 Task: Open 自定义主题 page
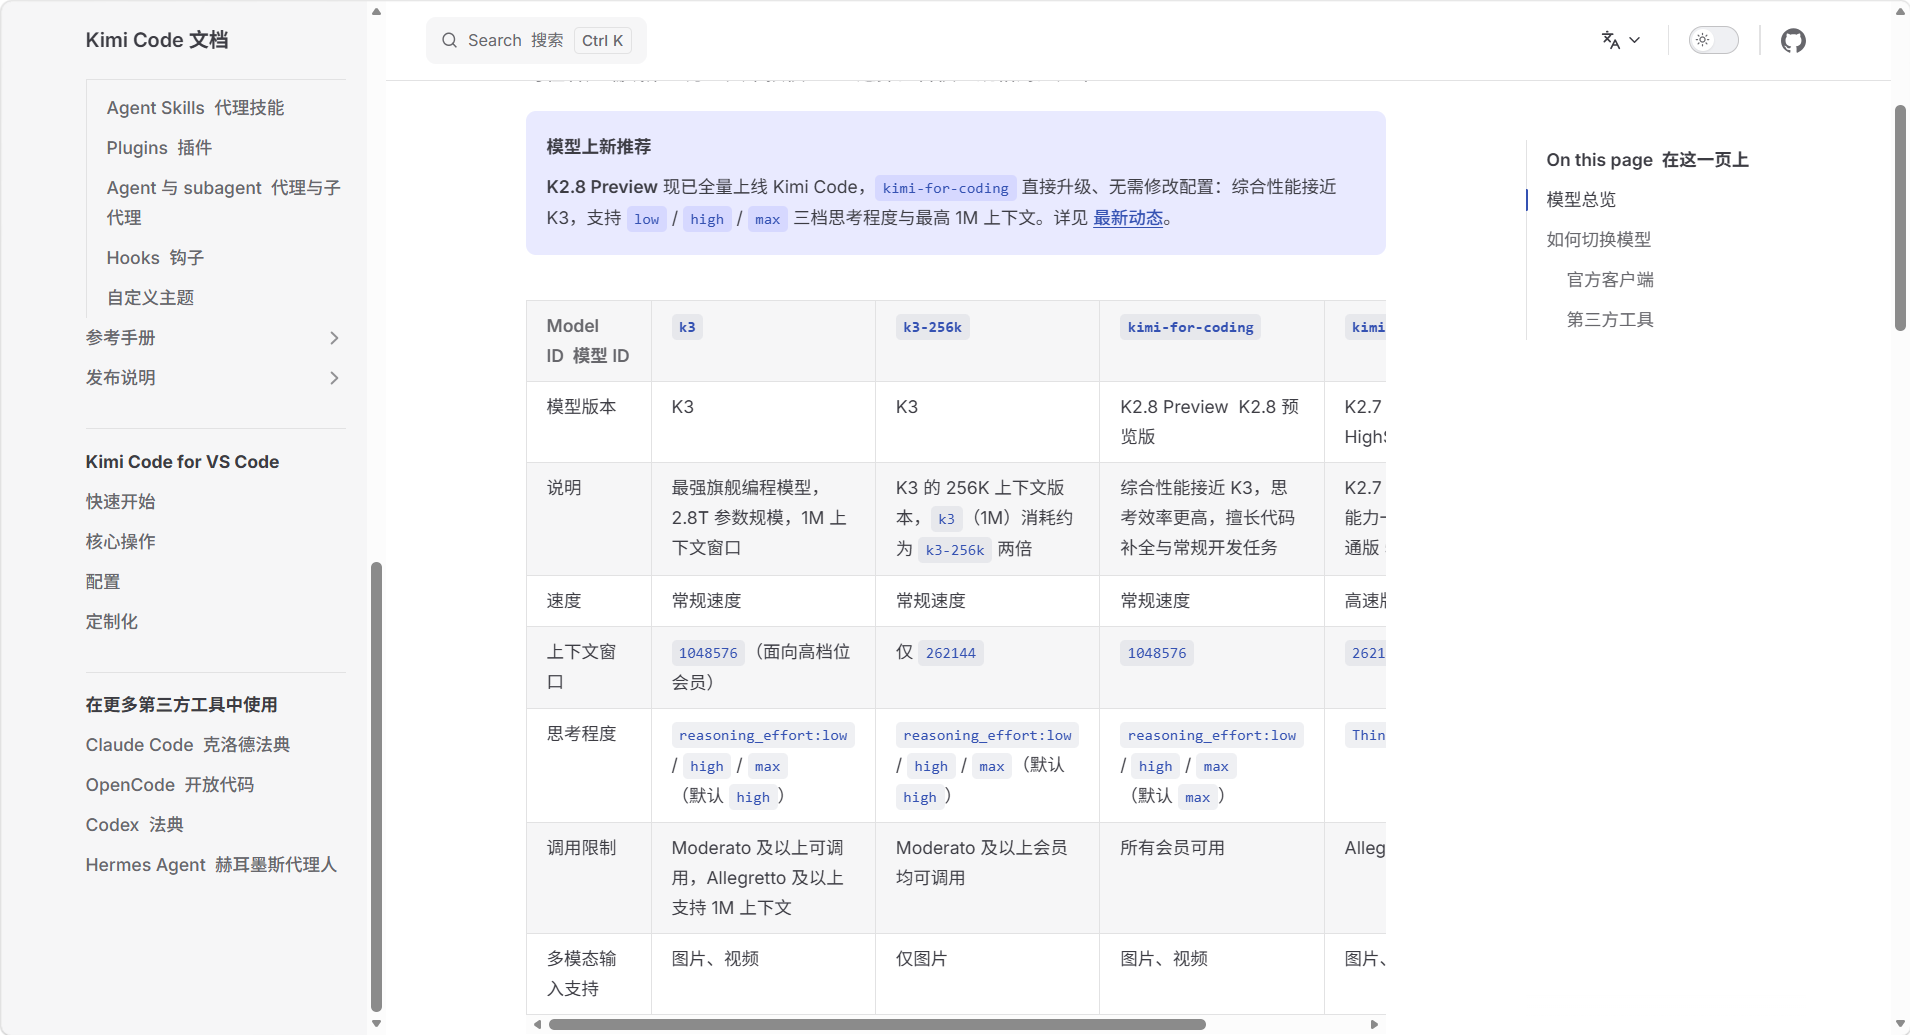pos(150,298)
